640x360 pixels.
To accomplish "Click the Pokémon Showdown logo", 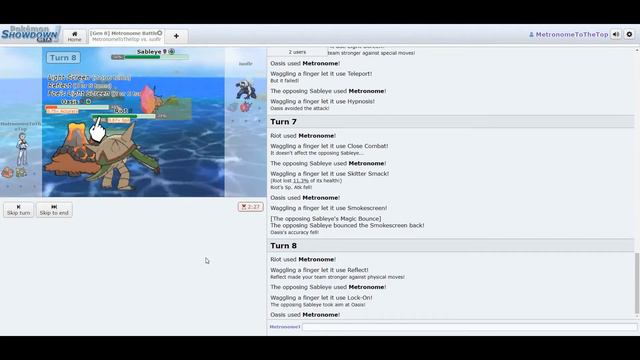I will point(31,34).
